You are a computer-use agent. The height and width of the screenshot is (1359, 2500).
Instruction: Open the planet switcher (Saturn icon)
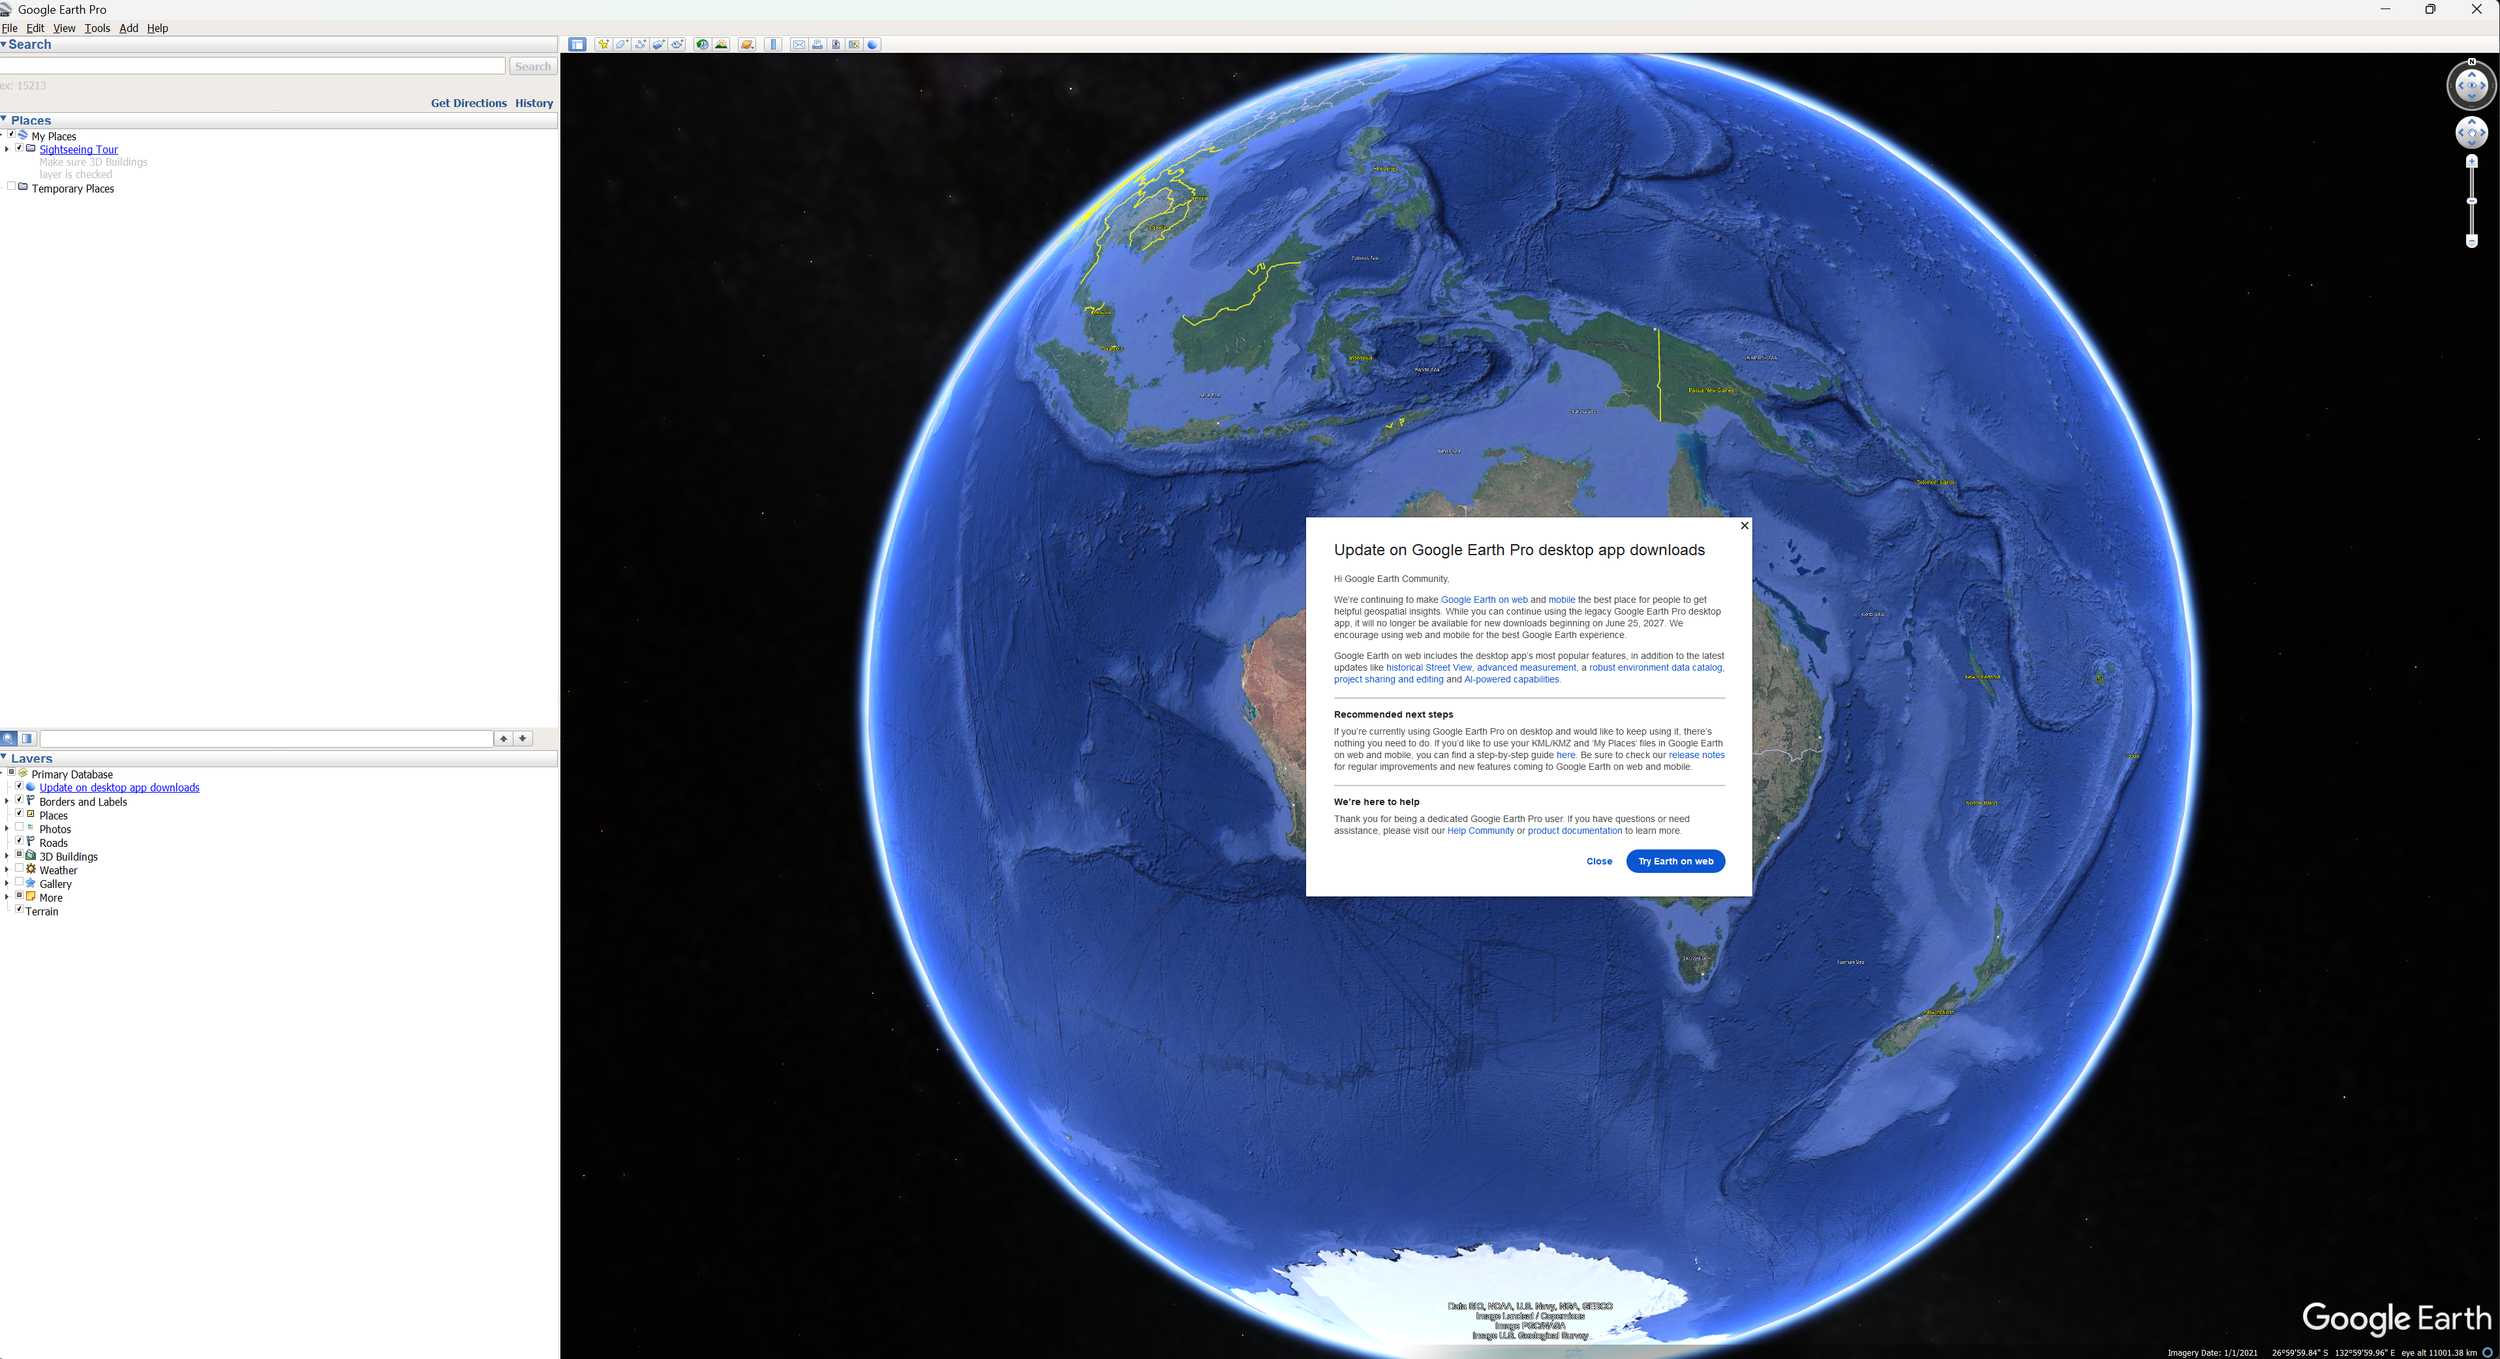point(747,45)
